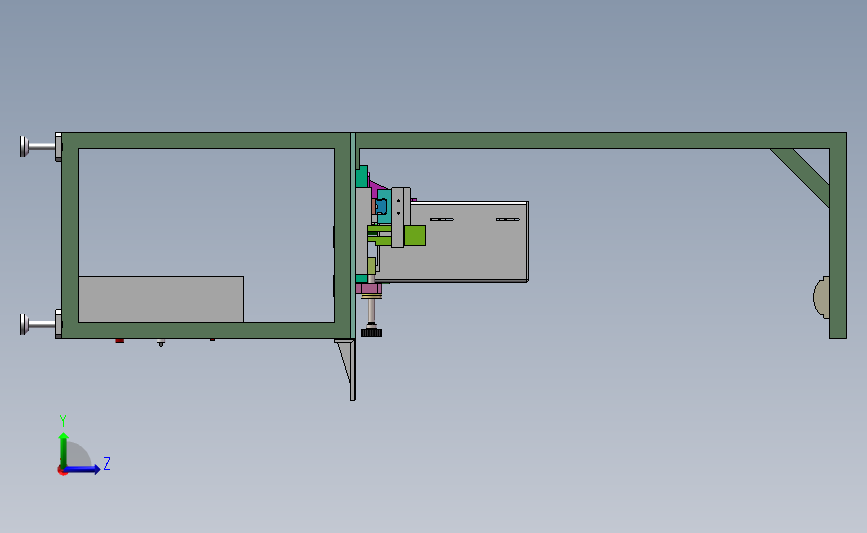Select the bright green square block
Image resolution: width=867 pixels, height=533 pixels.
(x=415, y=235)
